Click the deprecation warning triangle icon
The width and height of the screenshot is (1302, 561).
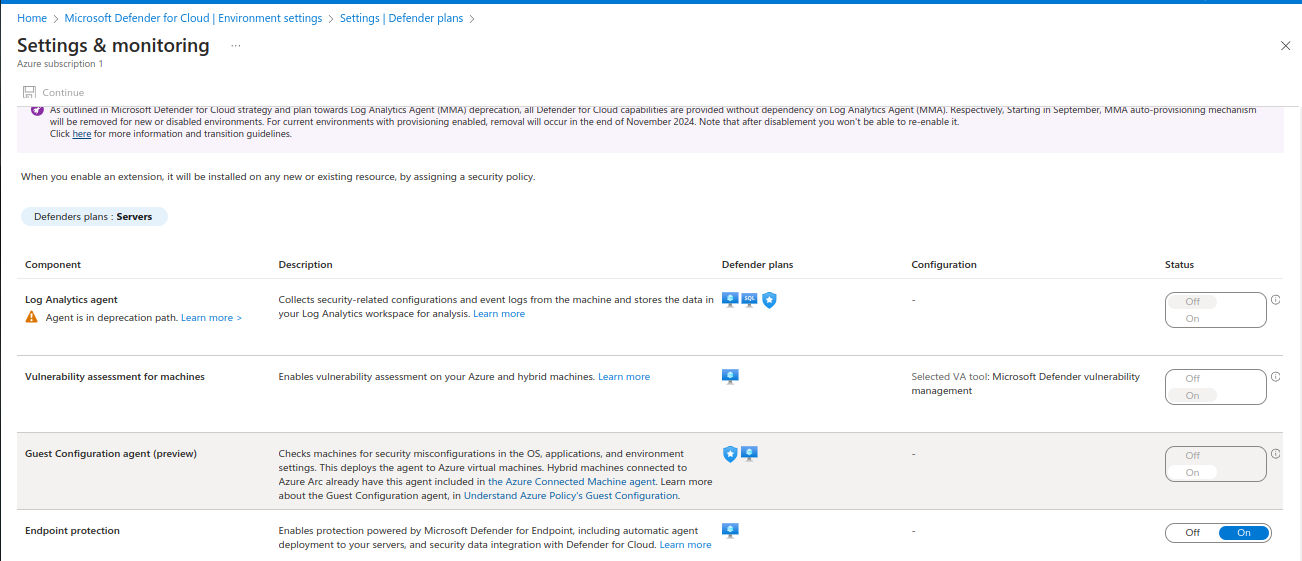[32, 317]
